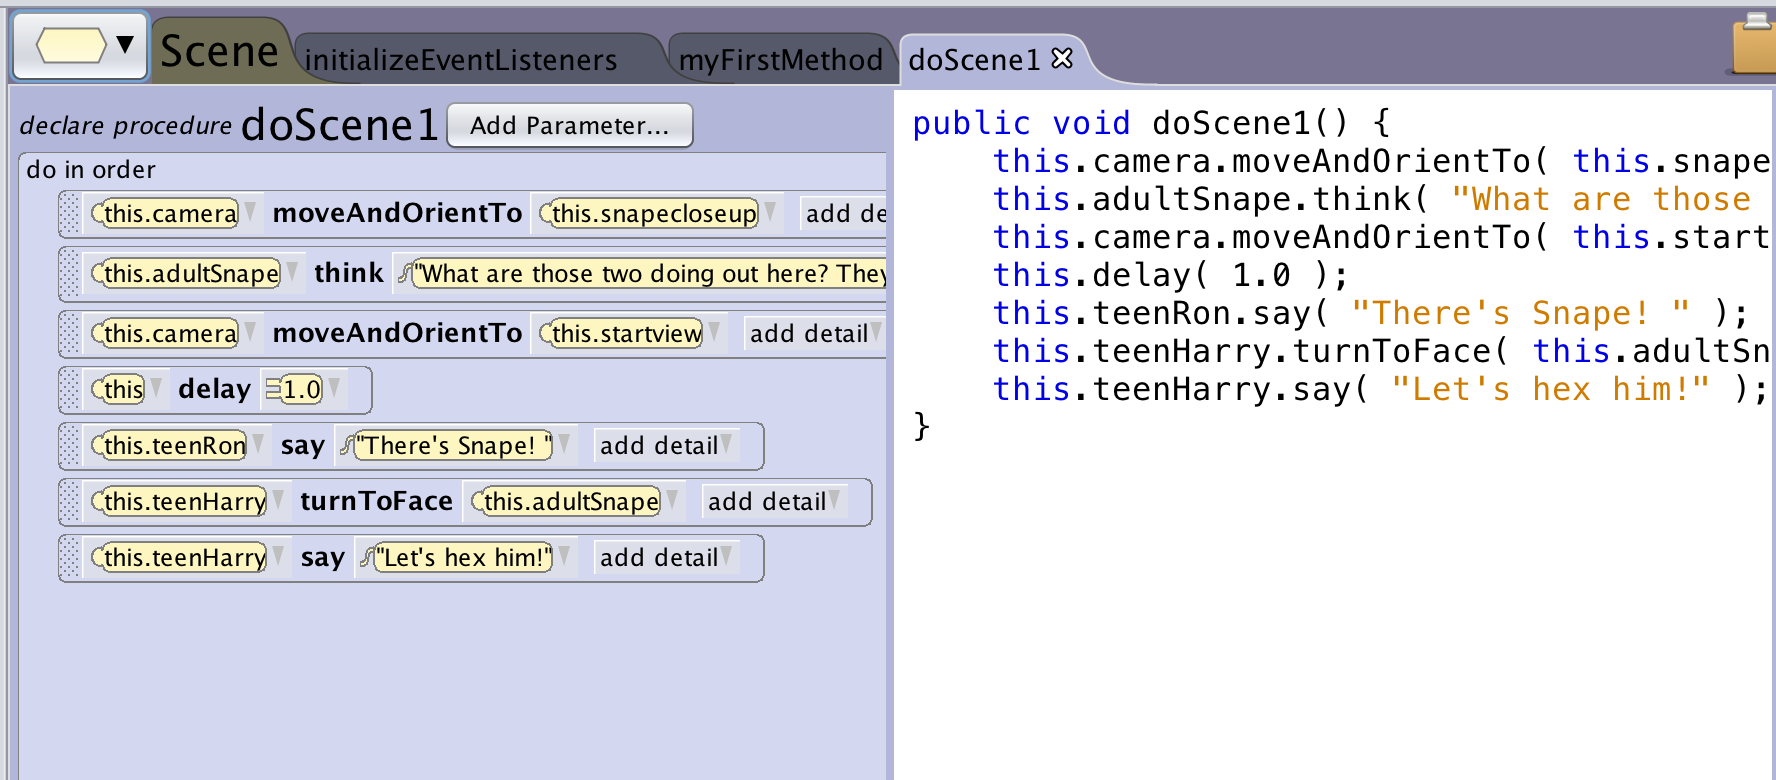Grab drag handle of first moveAndOrientTo statement
The image size is (1776, 780).
pos(69,213)
